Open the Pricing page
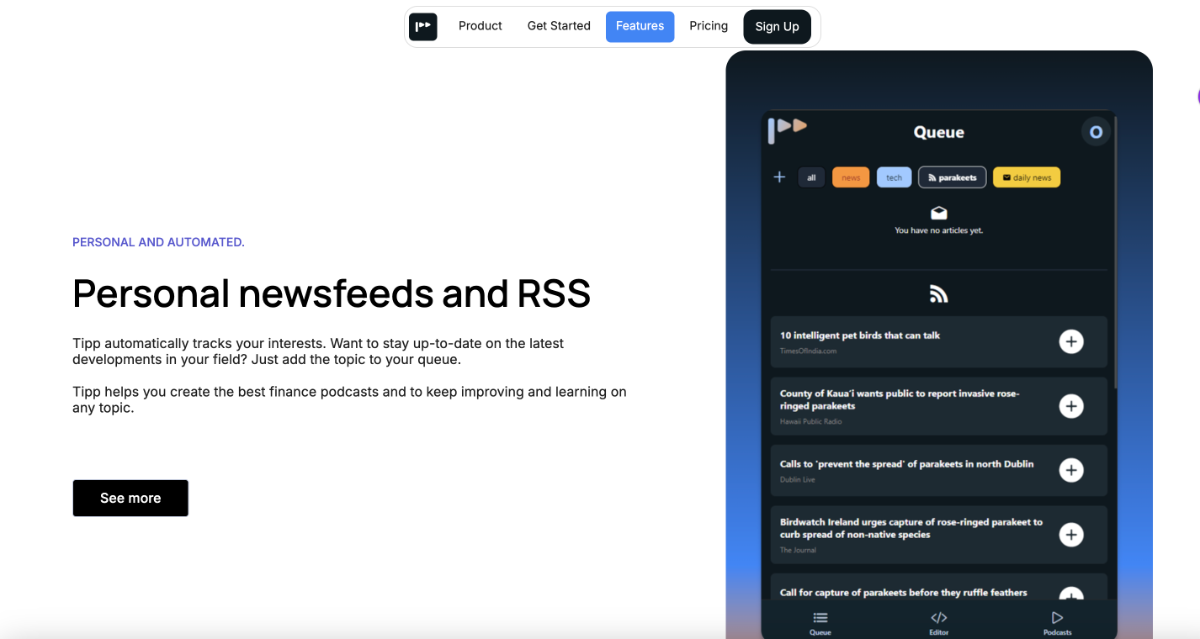The image size is (1200, 639). [x=709, y=26]
